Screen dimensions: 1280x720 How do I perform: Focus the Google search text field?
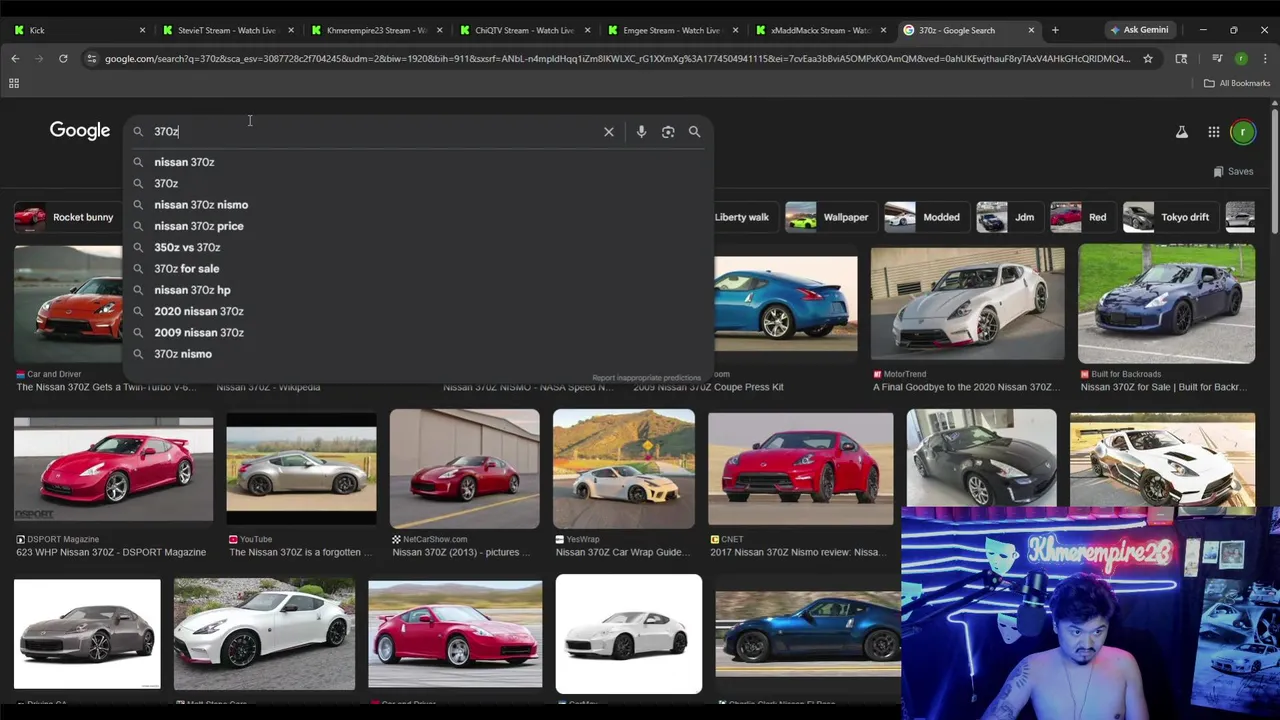tap(375, 132)
